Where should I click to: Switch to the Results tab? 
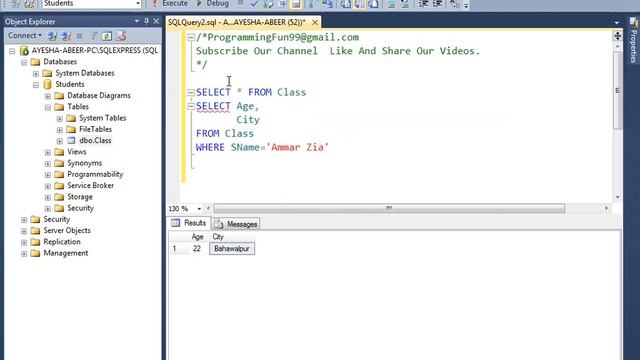coord(189,223)
